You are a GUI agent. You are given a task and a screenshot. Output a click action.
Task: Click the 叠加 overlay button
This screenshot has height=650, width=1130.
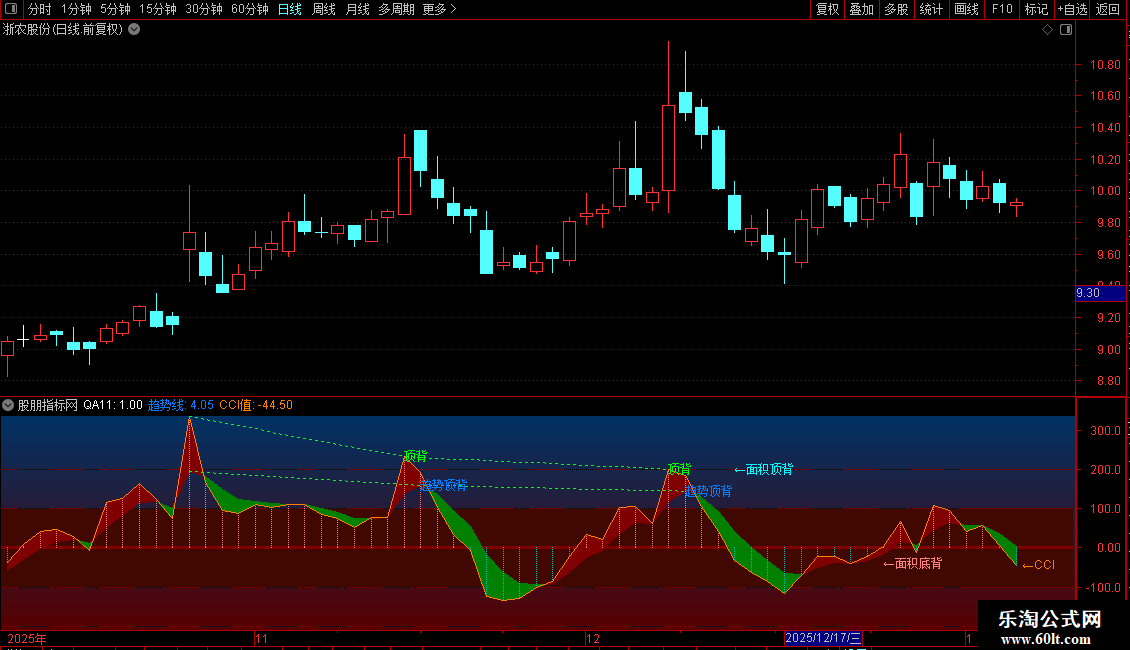pyautogui.click(x=862, y=9)
